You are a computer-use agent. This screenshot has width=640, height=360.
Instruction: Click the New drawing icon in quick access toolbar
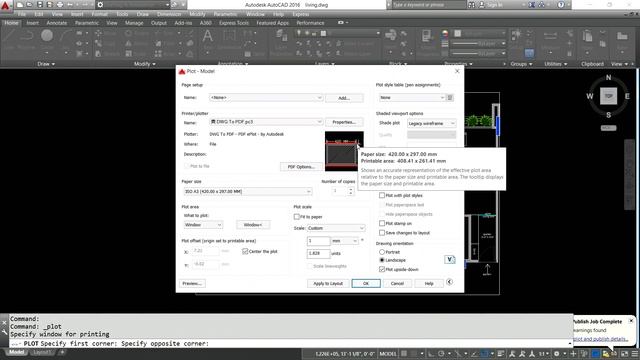[20, 5]
